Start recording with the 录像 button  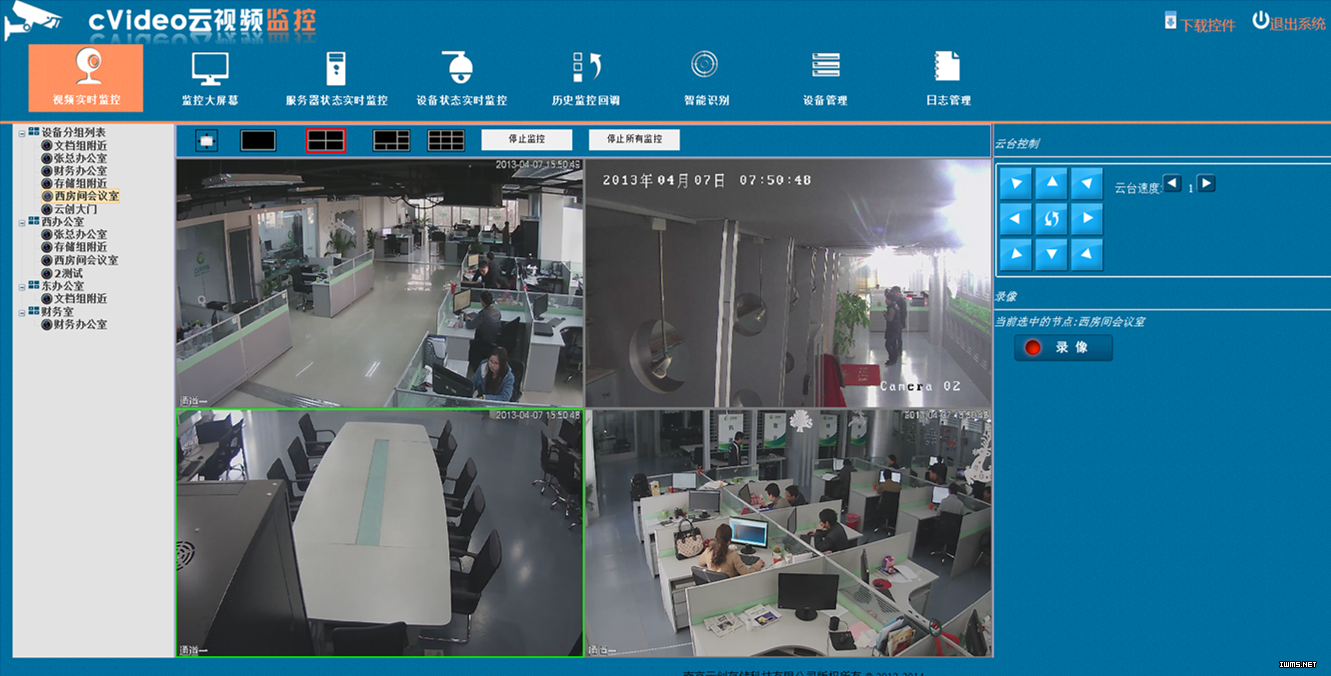coord(1063,348)
